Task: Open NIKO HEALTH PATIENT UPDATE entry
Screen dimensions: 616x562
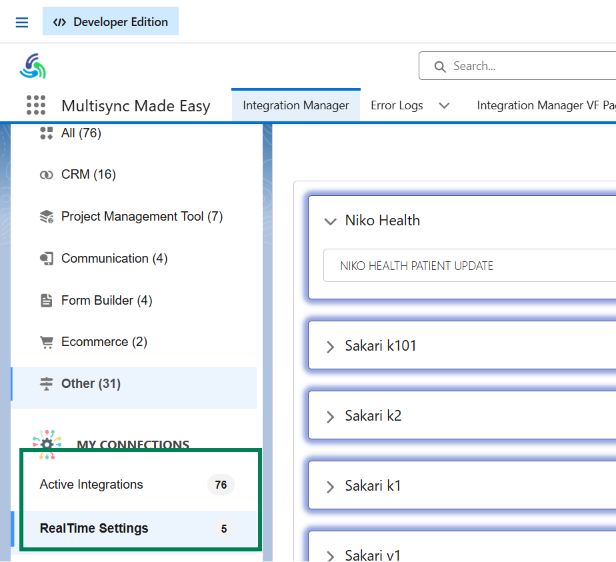Action: [469, 265]
